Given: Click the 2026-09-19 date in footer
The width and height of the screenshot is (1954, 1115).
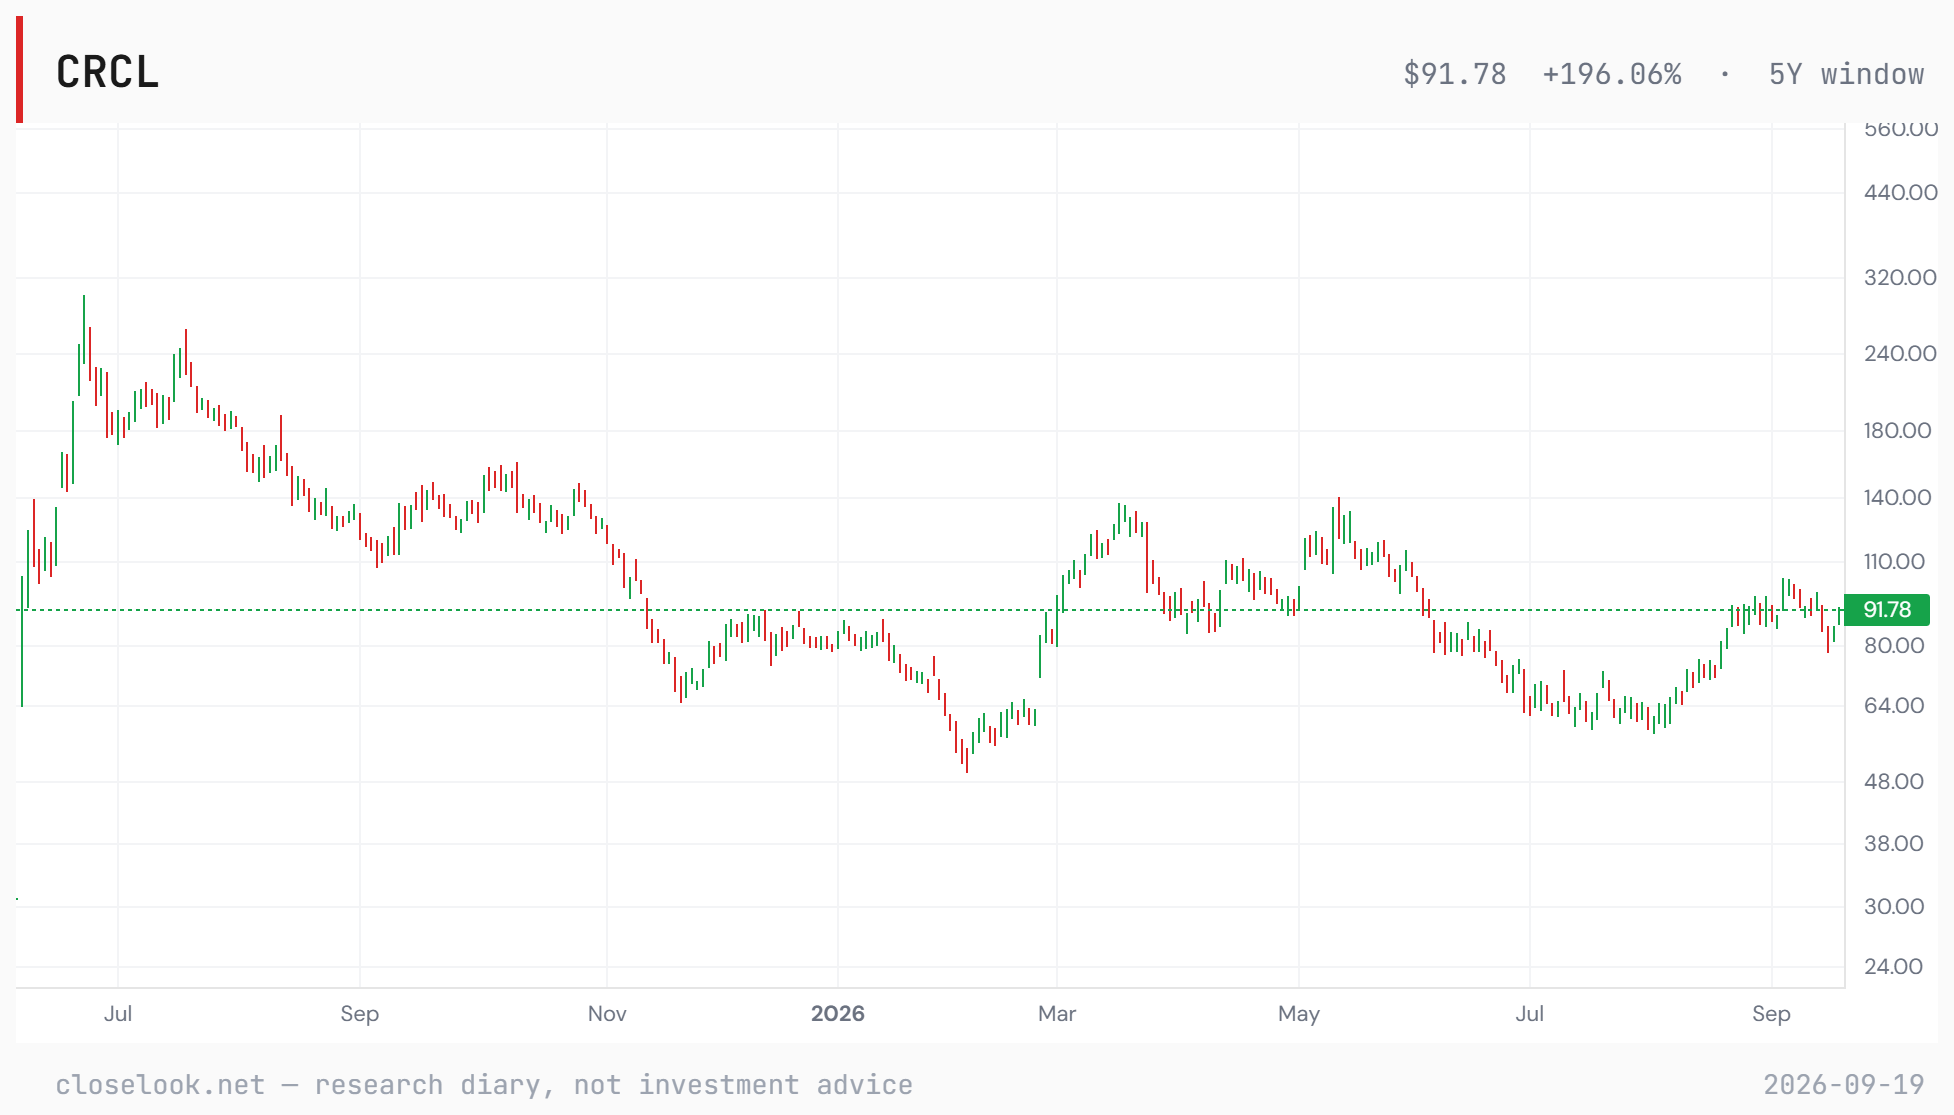Looking at the screenshot, I should click(1844, 1085).
